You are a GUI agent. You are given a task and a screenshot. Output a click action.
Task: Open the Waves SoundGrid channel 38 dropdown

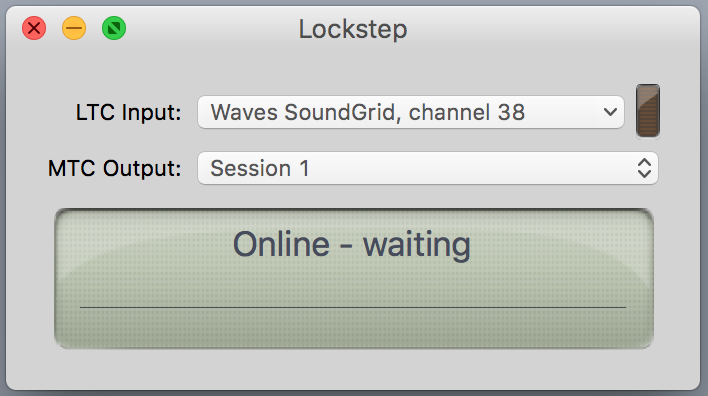point(411,112)
